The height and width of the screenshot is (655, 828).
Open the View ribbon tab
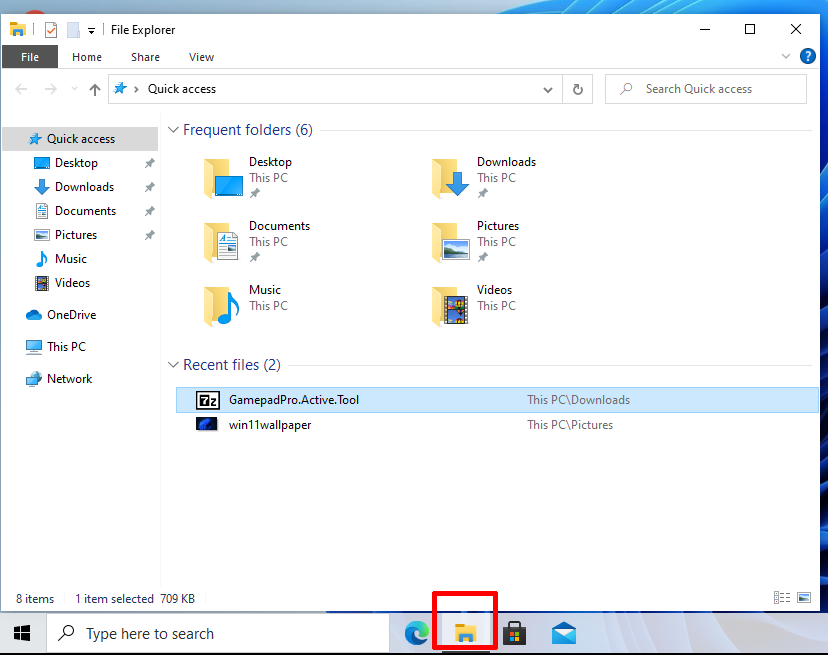[x=201, y=57]
